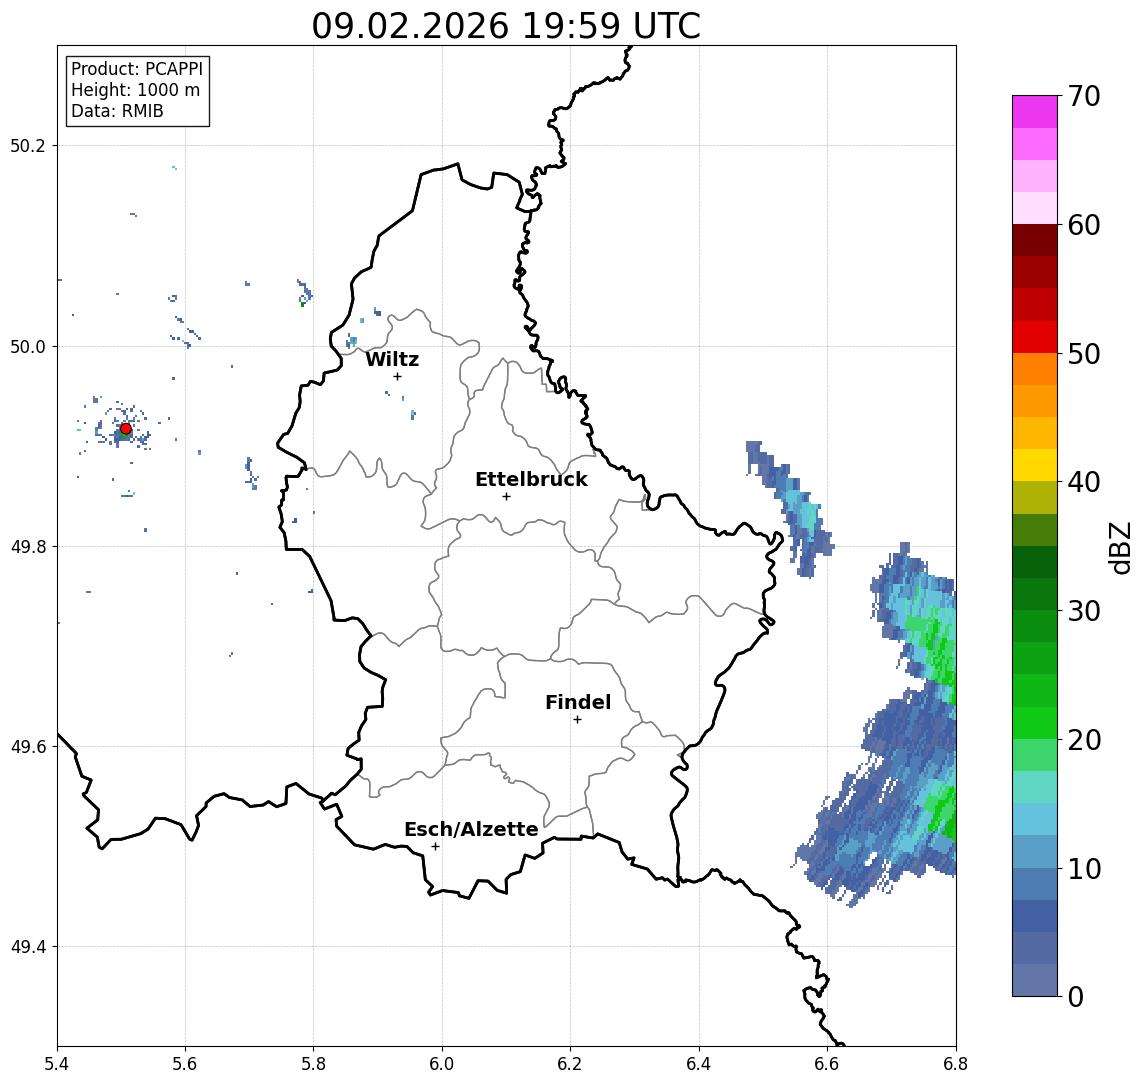This screenshot has height=1084, width=1145.
Task: Click longitude axis label 5.8
Action: [314, 1064]
